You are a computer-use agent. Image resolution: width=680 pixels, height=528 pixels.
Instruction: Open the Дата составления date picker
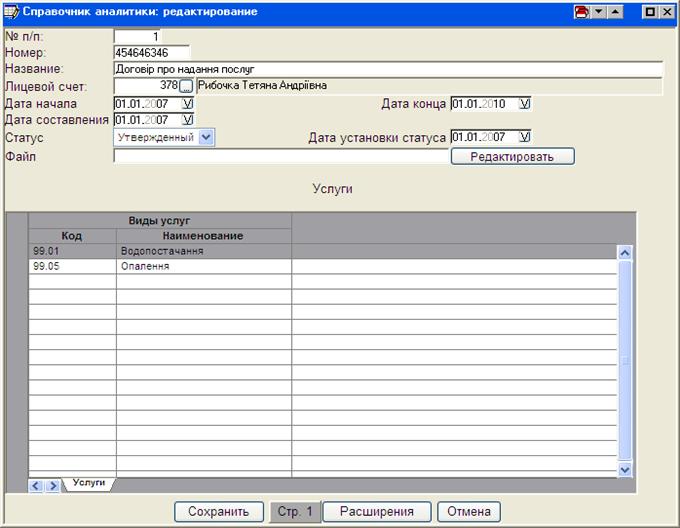coord(187,120)
